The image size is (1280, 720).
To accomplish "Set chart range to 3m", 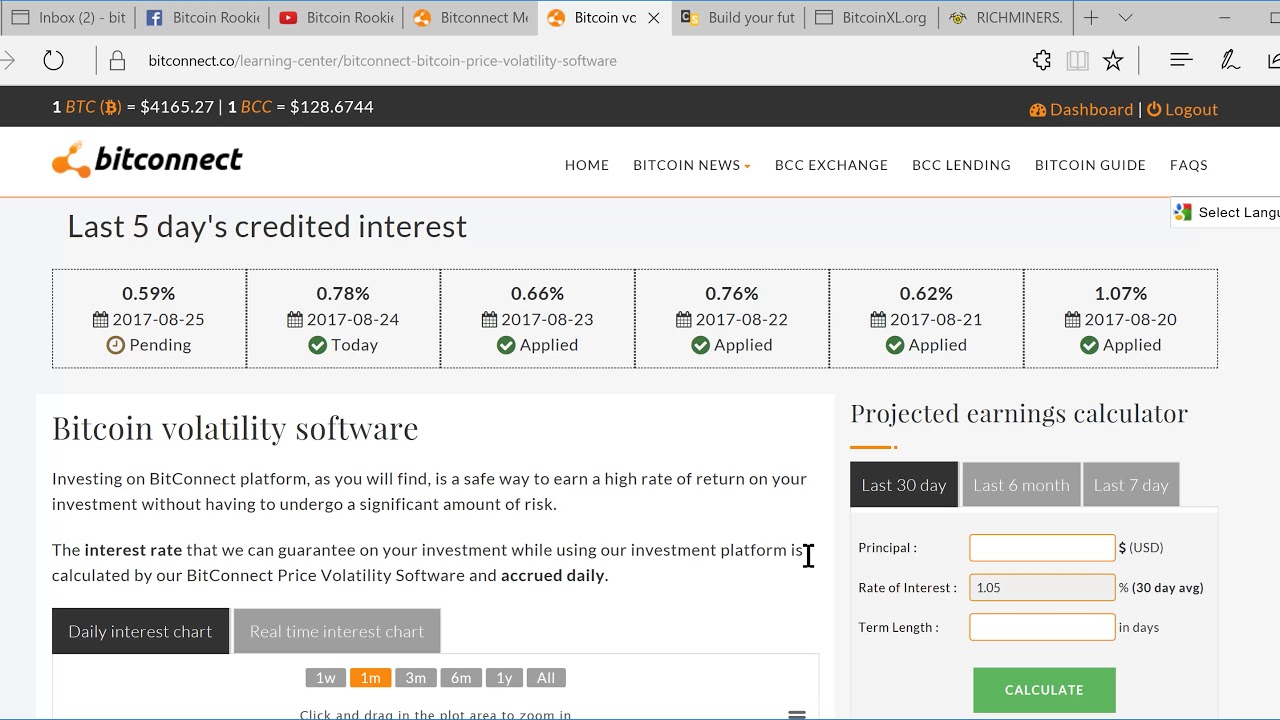I will point(416,678).
